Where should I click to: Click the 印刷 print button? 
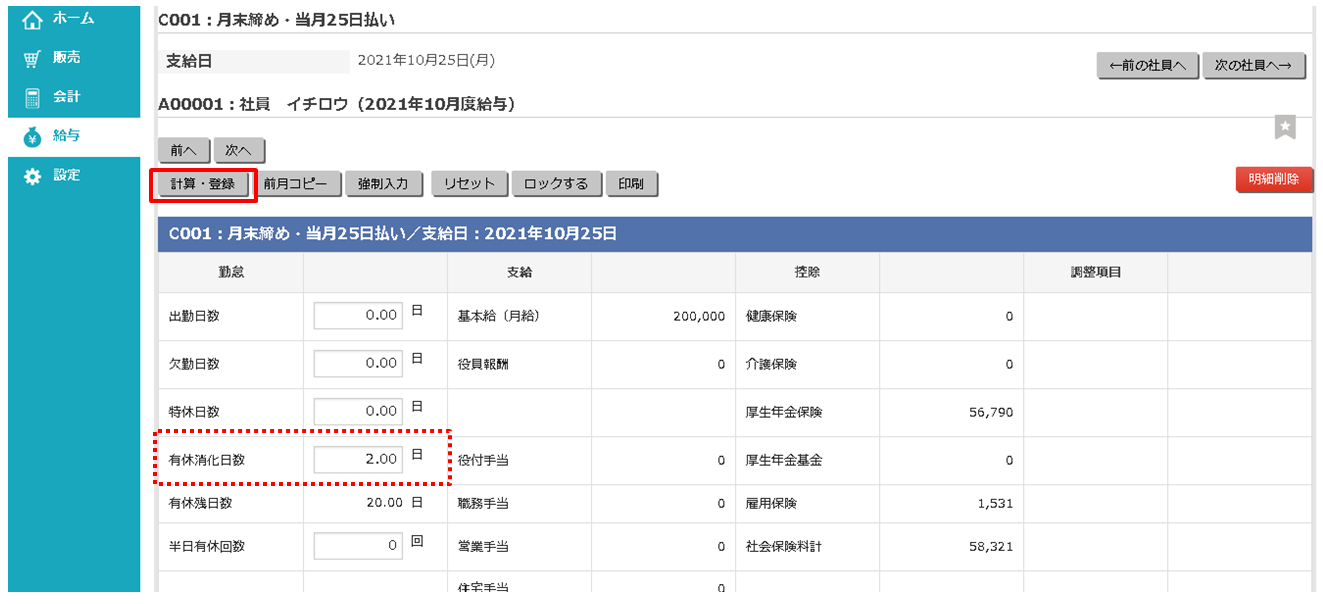point(631,184)
